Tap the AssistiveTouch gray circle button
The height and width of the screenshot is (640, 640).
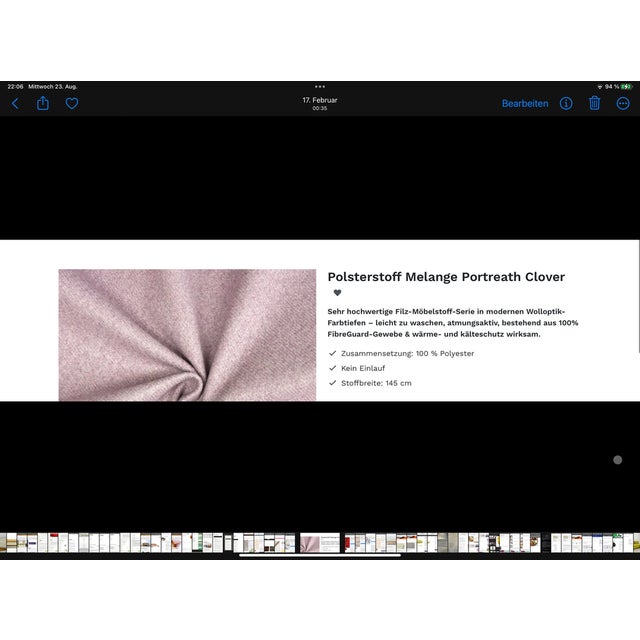(x=617, y=460)
